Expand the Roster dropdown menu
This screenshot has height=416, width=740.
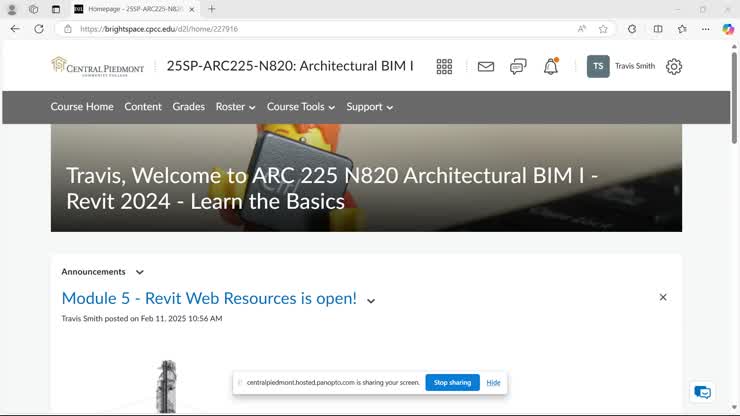235,107
